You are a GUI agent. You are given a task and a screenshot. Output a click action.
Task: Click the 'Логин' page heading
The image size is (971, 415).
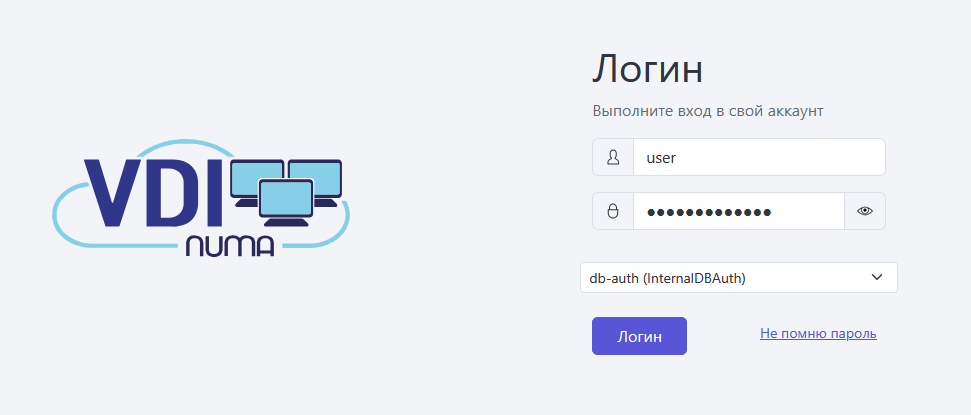coord(648,69)
